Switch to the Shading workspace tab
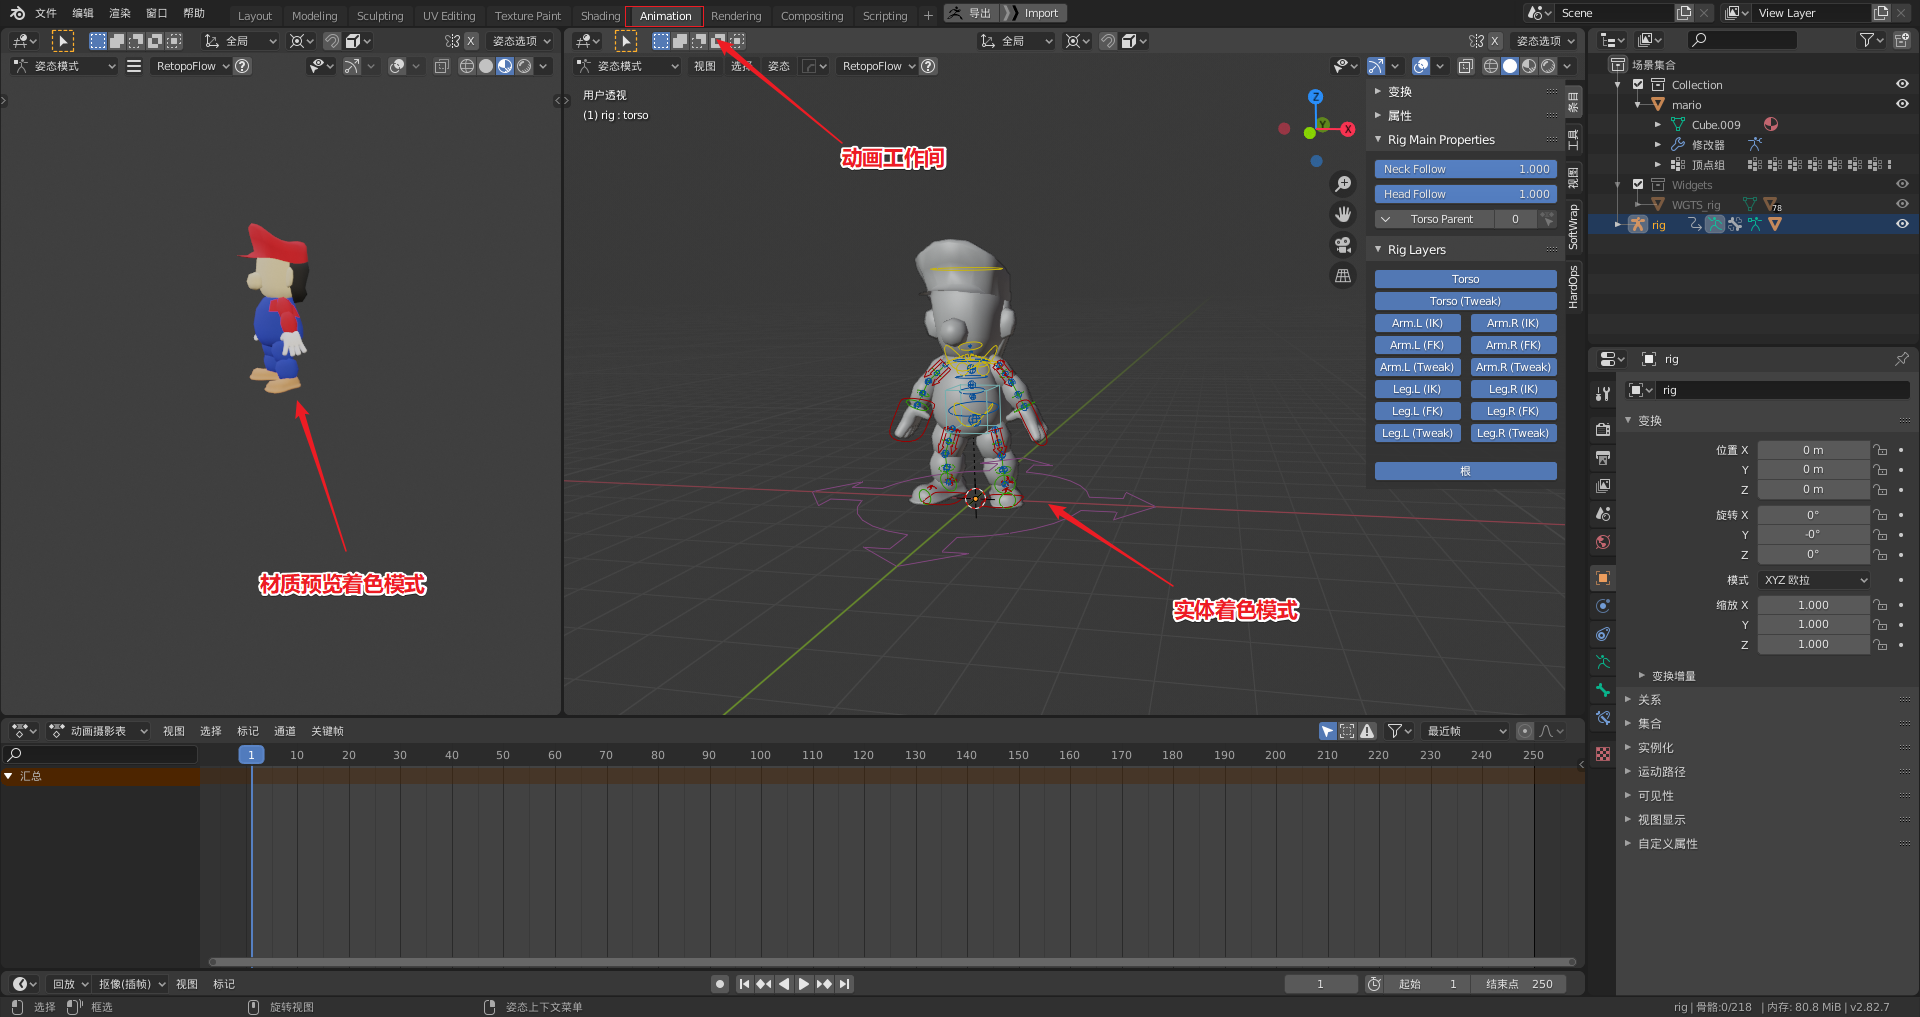 [x=600, y=16]
